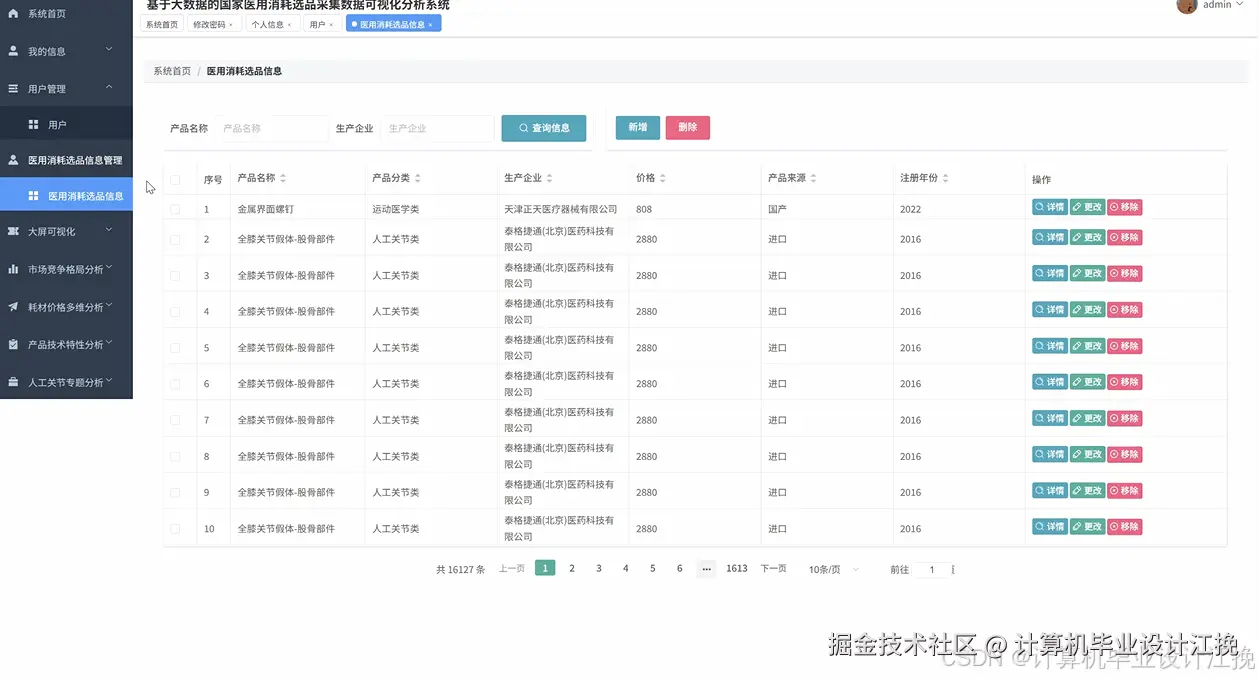Click the 新增 button

(x=637, y=127)
